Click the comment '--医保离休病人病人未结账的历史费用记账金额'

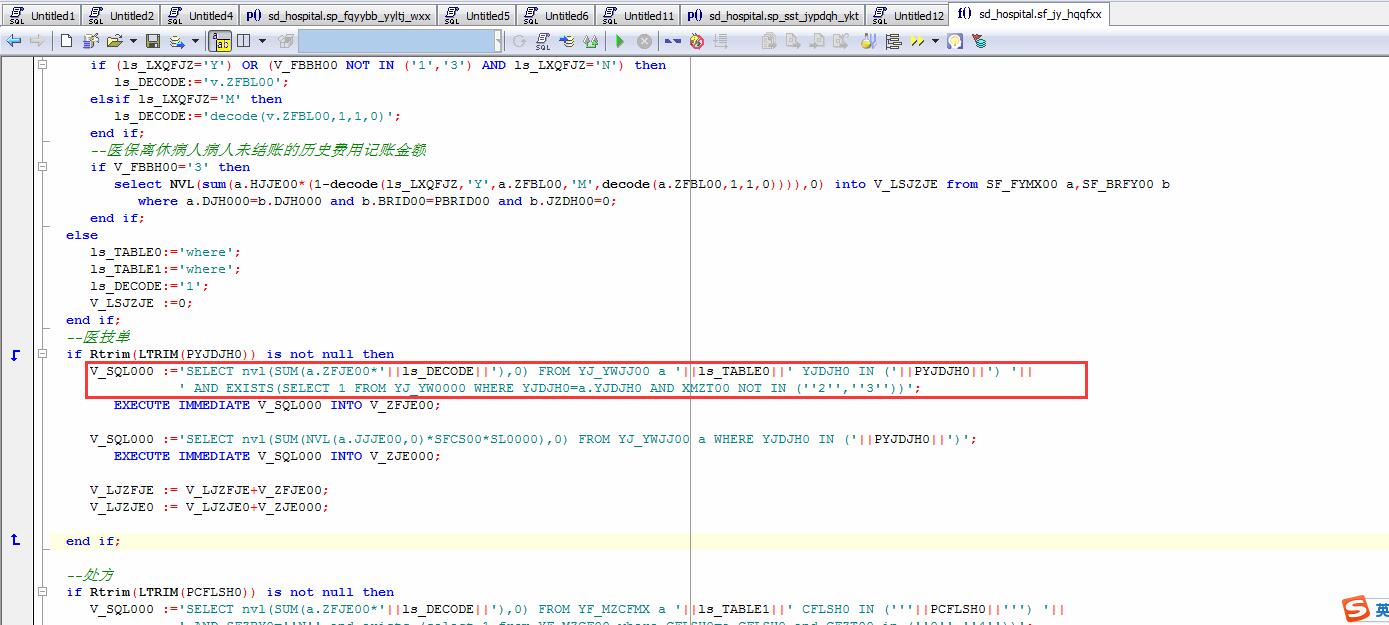(x=258, y=150)
